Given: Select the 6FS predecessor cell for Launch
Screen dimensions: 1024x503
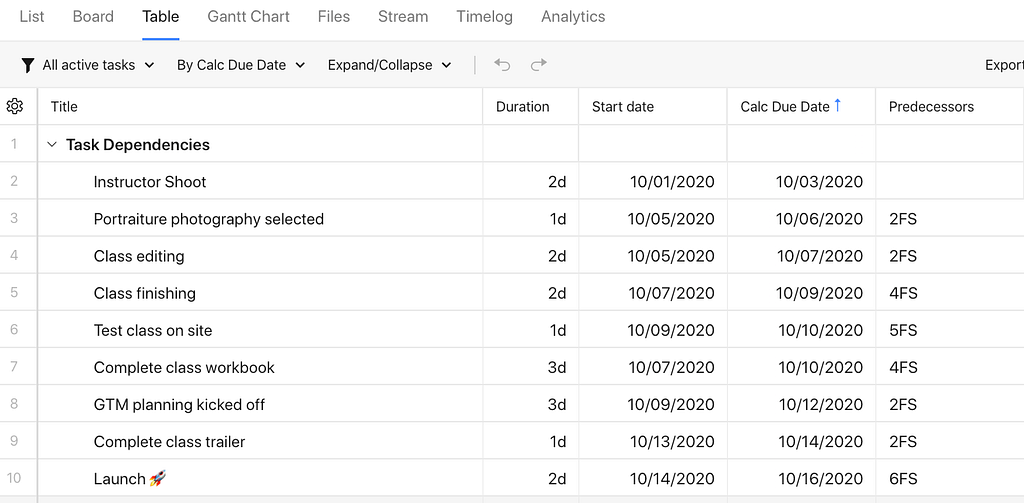Looking at the screenshot, I should pos(903,479).
